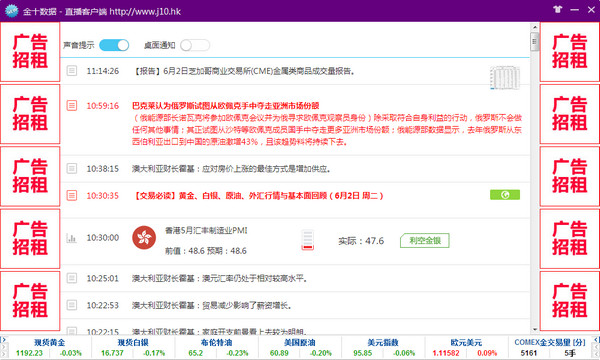Click the 前值:48.6 预期:48.6 line

coord(205,251)
